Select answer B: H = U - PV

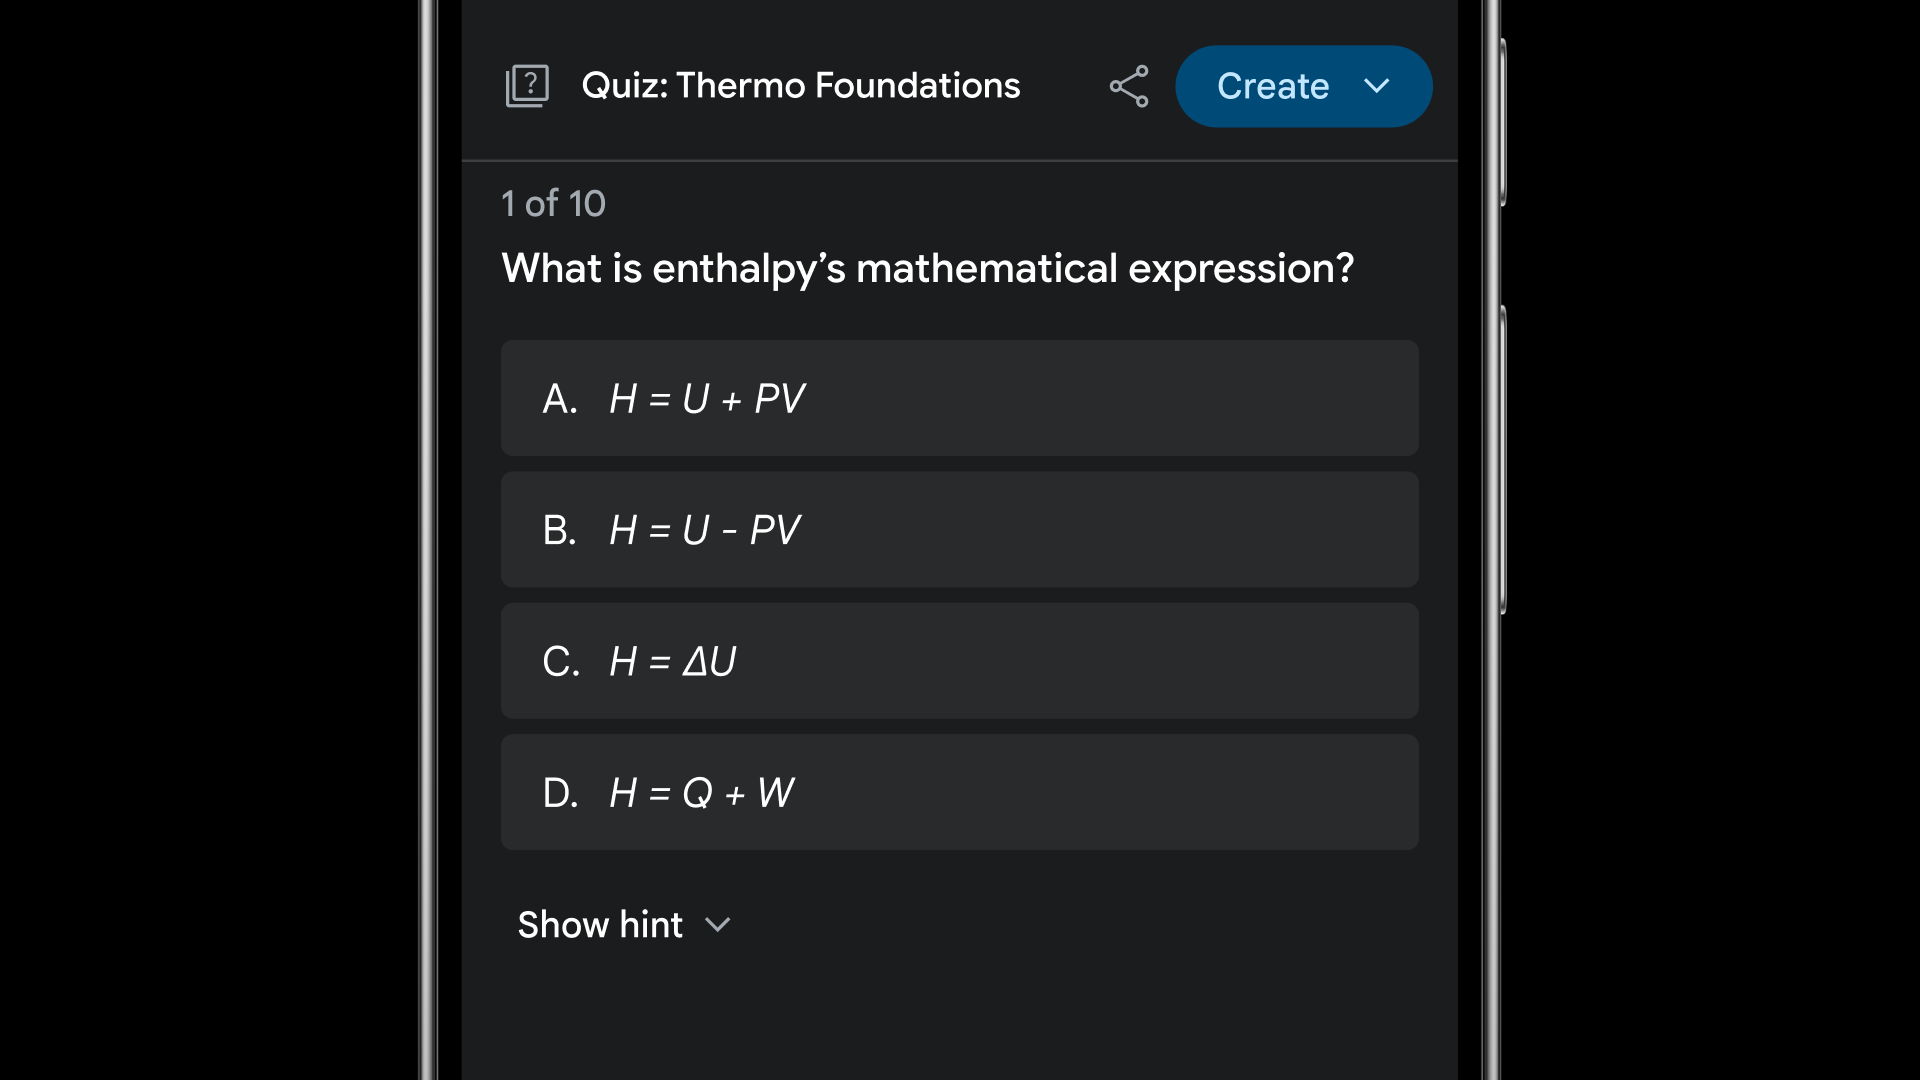(x=959, y=529)
